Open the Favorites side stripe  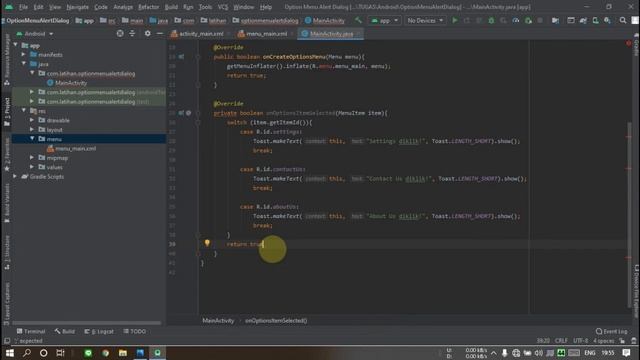7,154
